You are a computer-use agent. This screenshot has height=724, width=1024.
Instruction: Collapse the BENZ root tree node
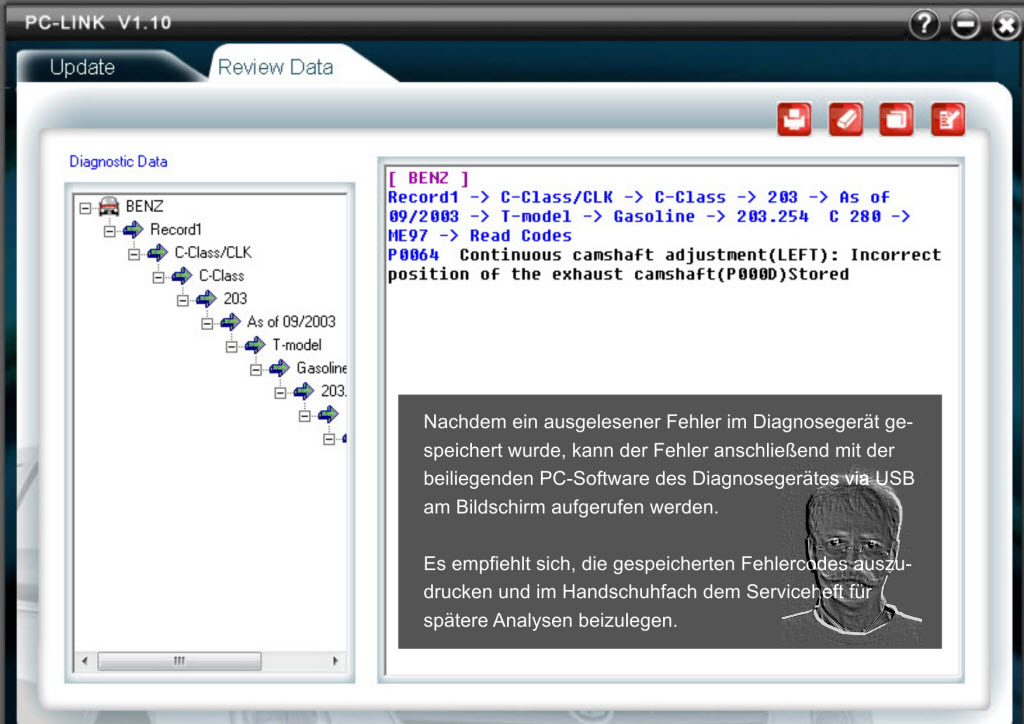click(x=85, y=208)
